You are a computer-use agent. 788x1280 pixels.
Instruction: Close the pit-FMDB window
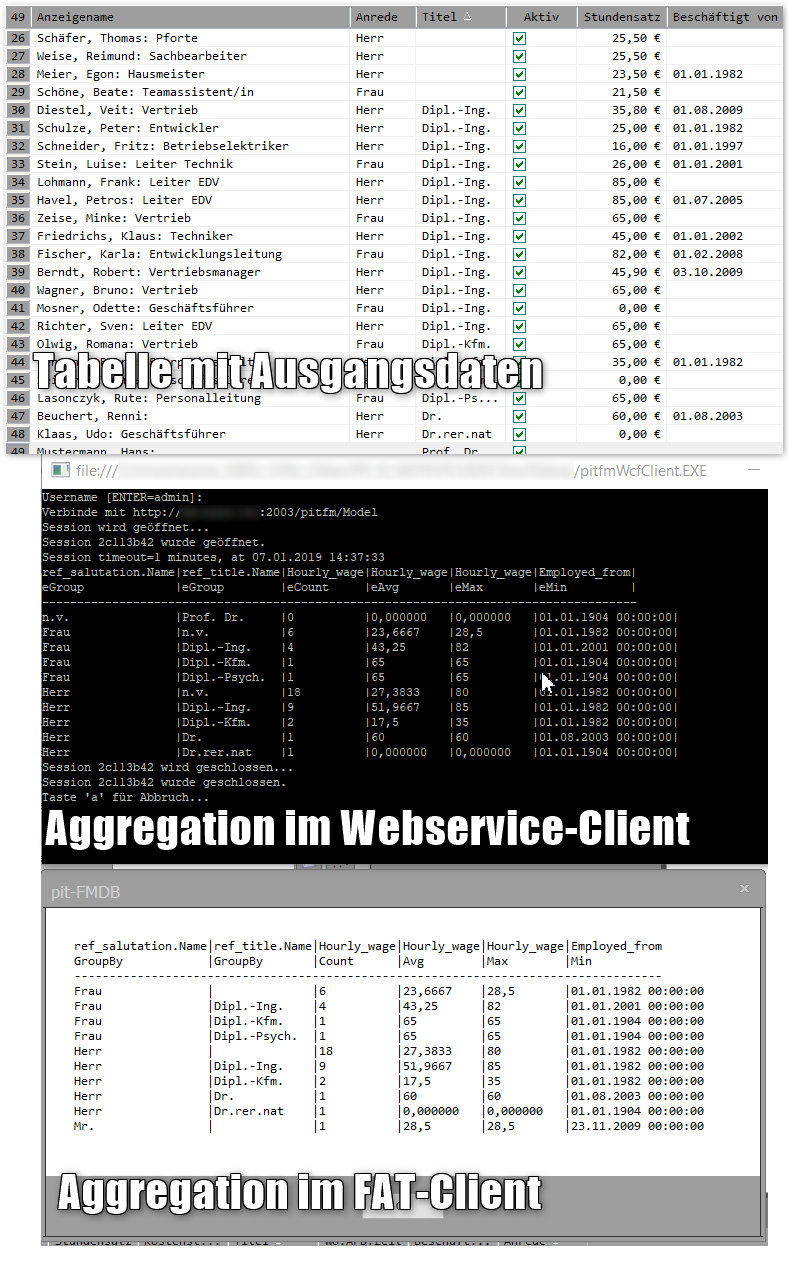point(744,888)
